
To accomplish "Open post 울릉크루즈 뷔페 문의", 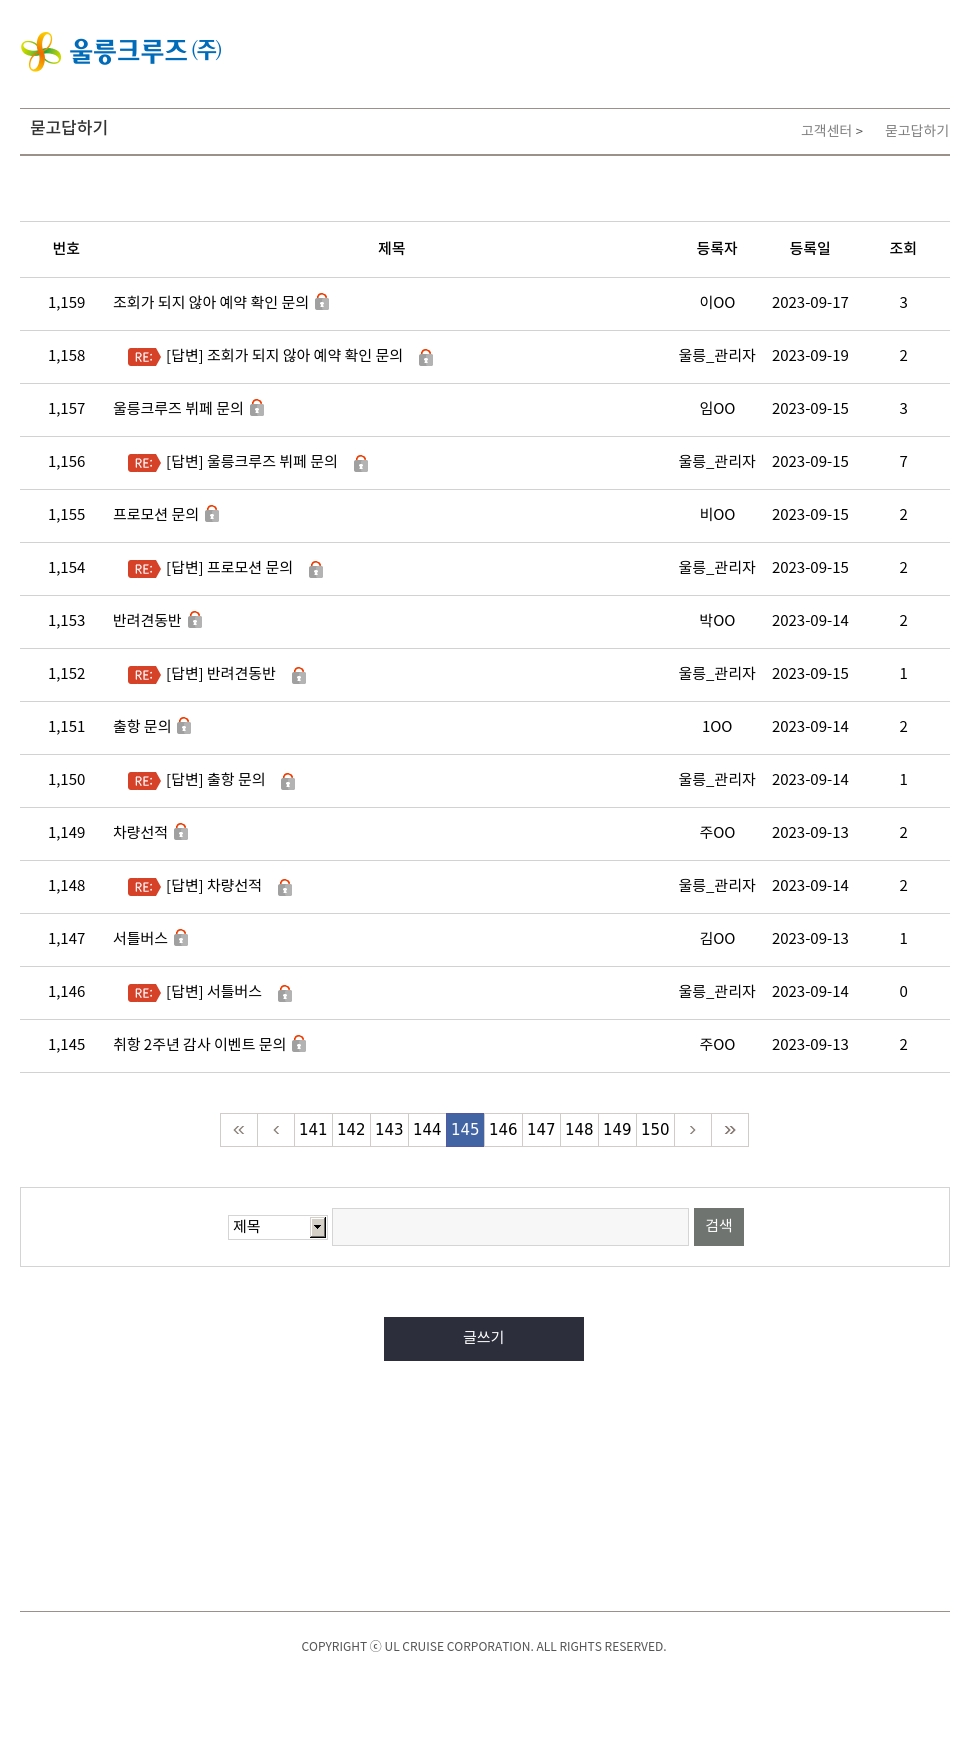I will (x=178, y=408).
